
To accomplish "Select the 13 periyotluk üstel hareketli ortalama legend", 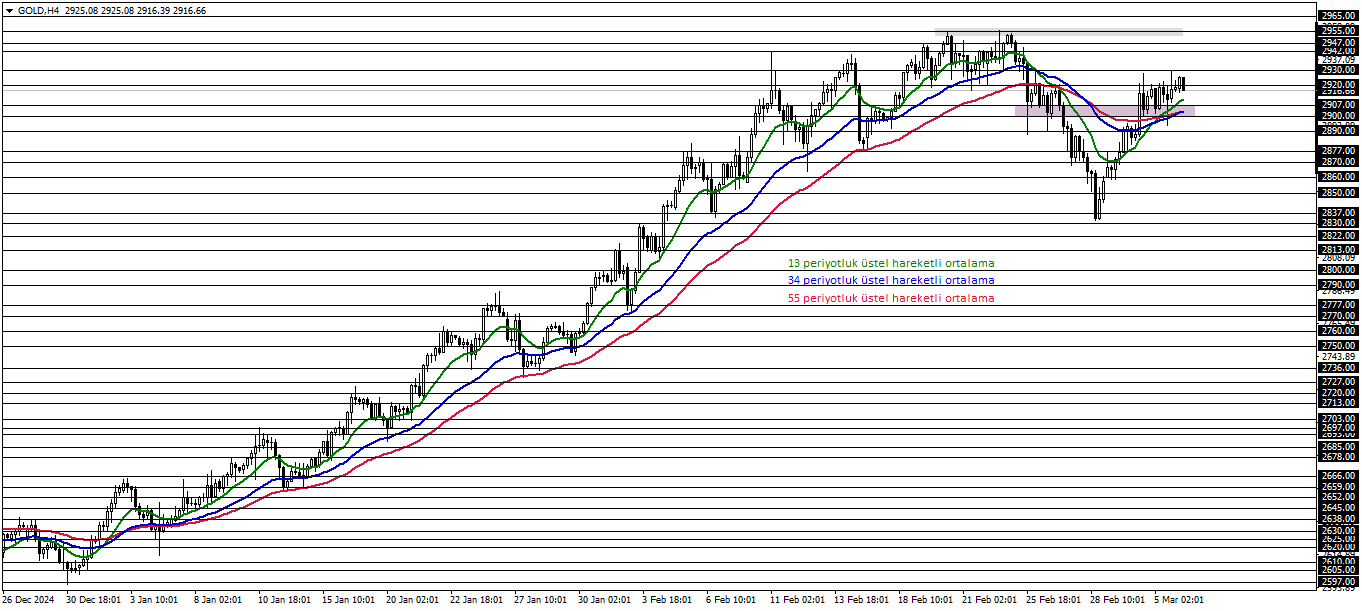I will (x=891, y=262).
